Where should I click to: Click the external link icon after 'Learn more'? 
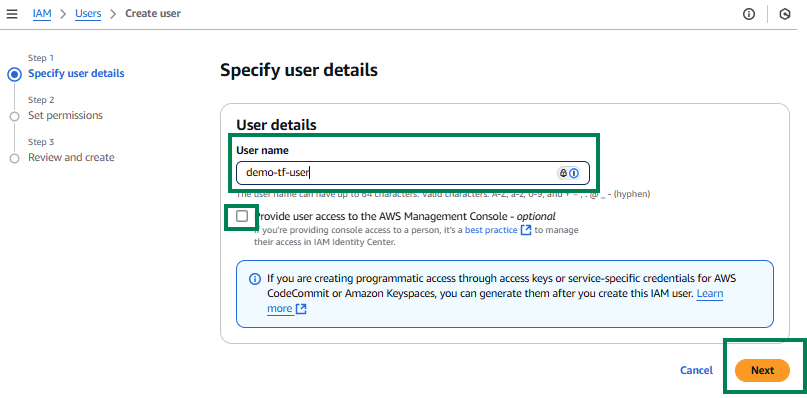click(x=301, y=309)
